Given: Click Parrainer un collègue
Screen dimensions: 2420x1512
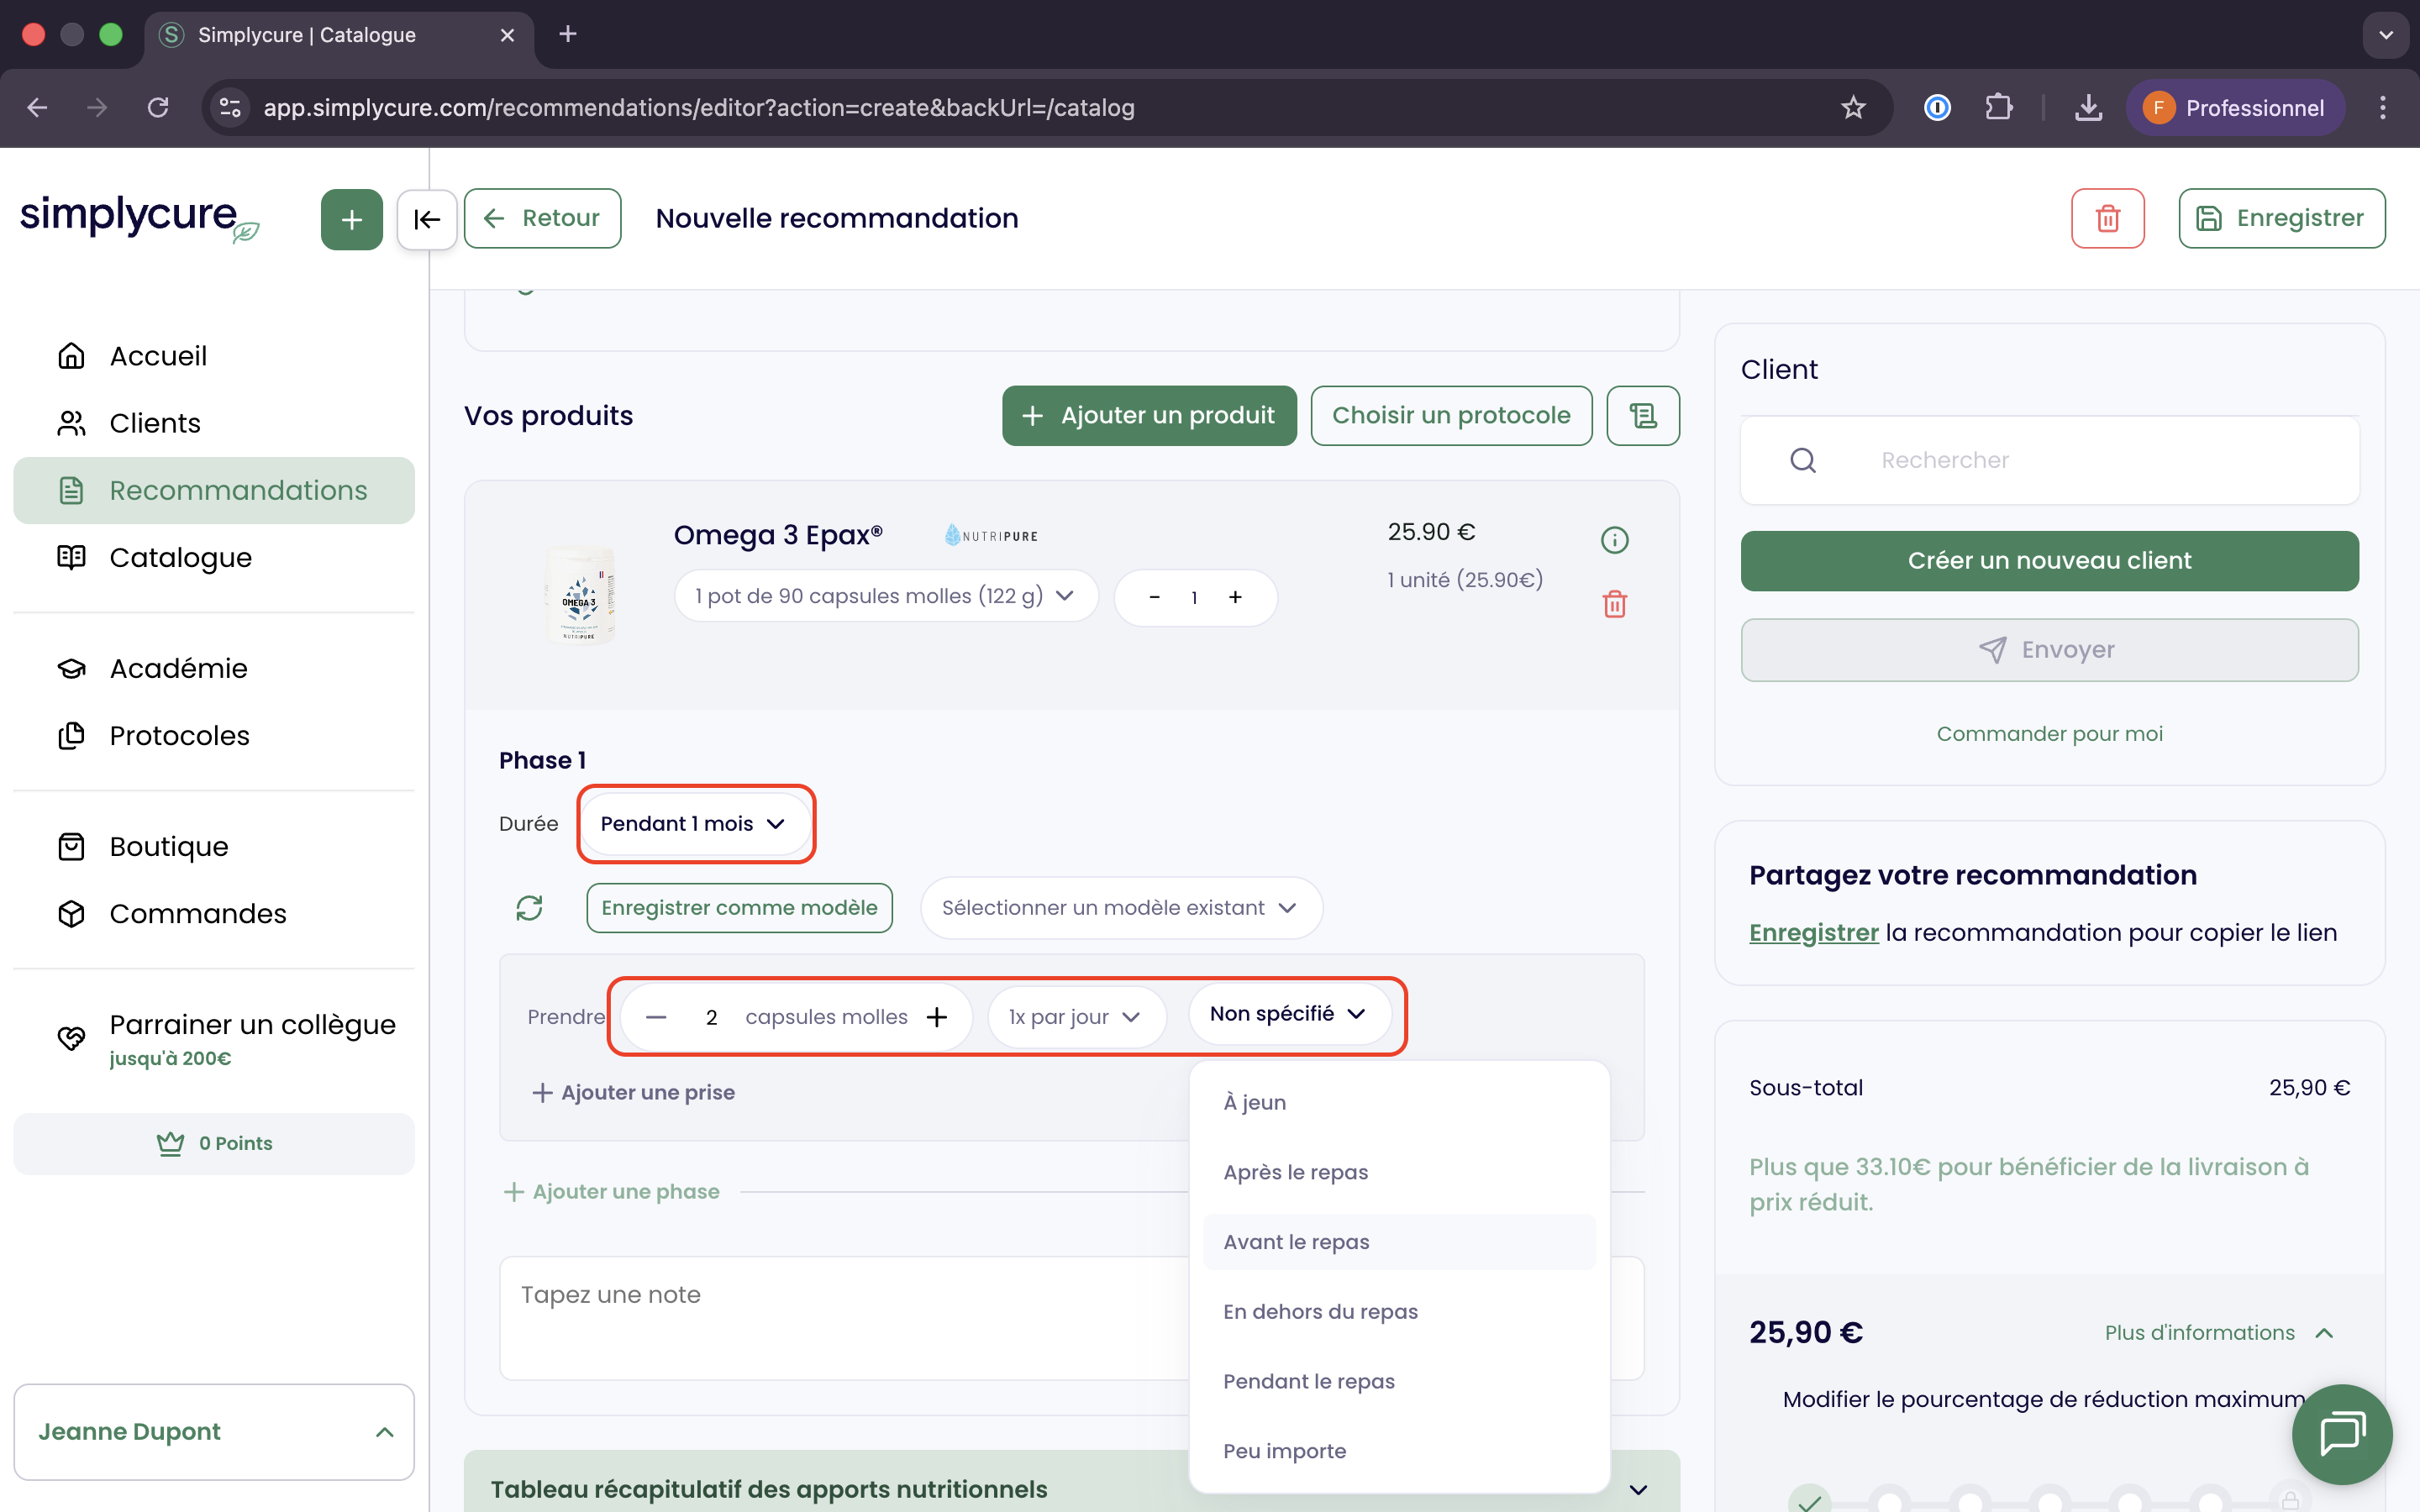Looking at the screenshot, I should [214, 1038].
